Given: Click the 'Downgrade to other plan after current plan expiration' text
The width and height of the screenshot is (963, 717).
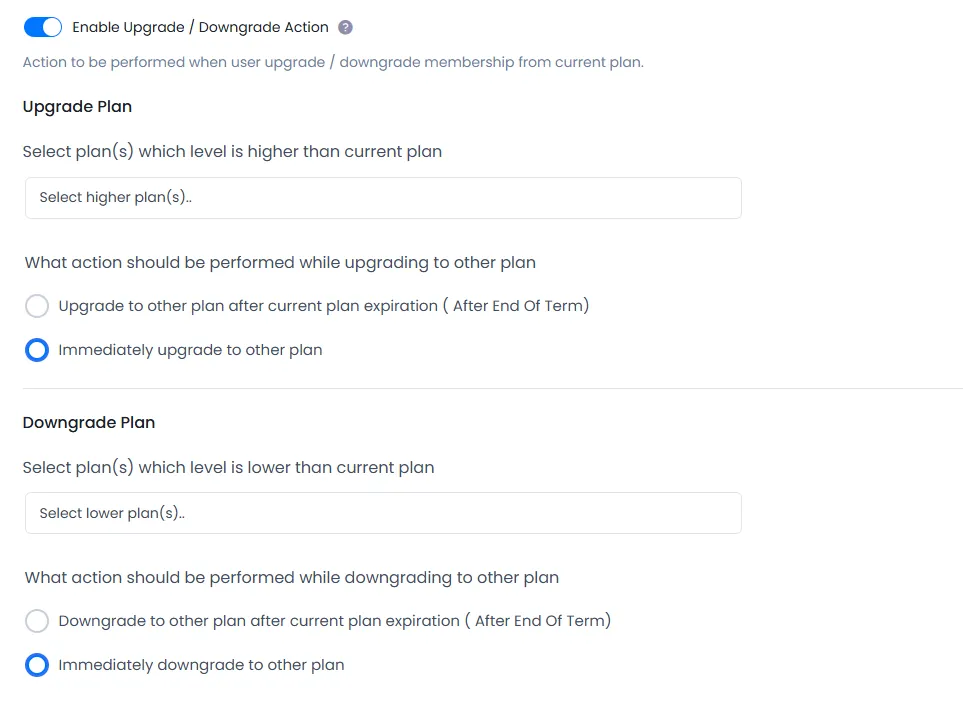Looking at the screenshot, I should [334, 621].
